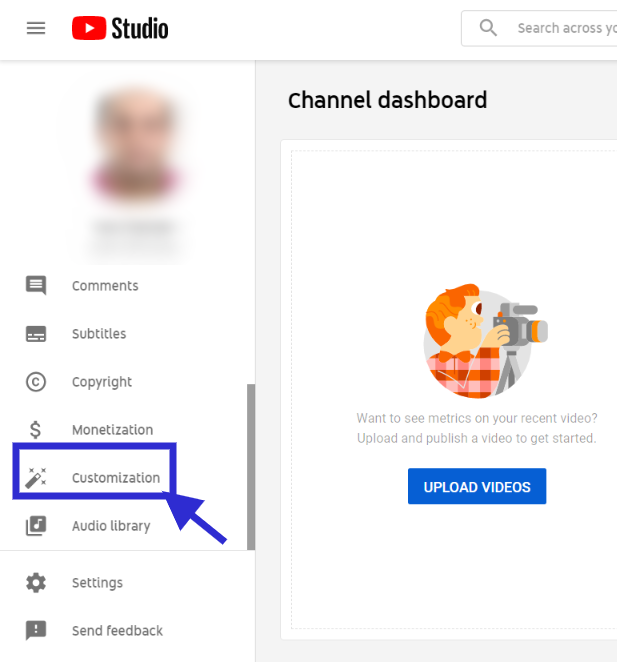Choose Customization in the left menu

[x=116, y=478]
